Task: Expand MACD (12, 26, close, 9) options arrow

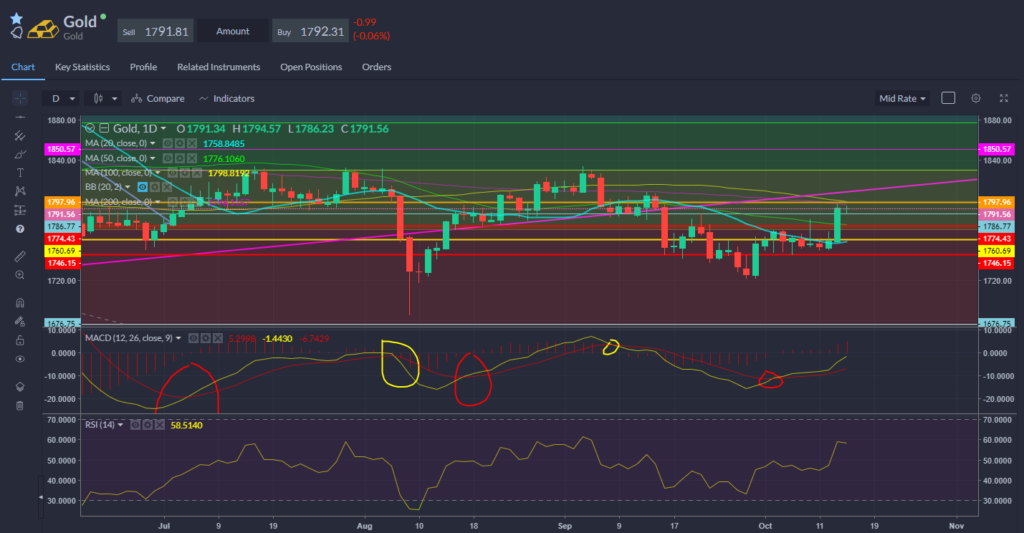Action: 178,338
